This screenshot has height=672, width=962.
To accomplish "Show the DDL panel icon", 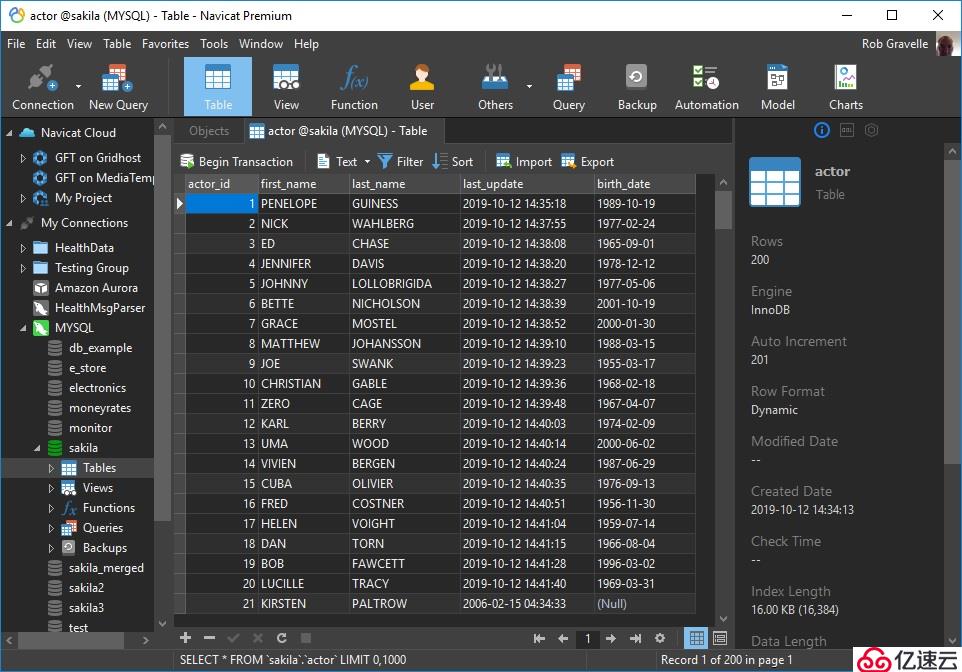I will (847, 130).
